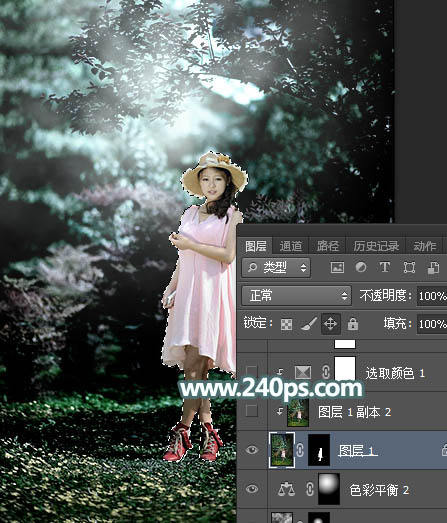Image resolution: width=447 pixels, height=523 pixels.
Task: Show the 图层 1 副本 2 layer
Action: point(252,411)
